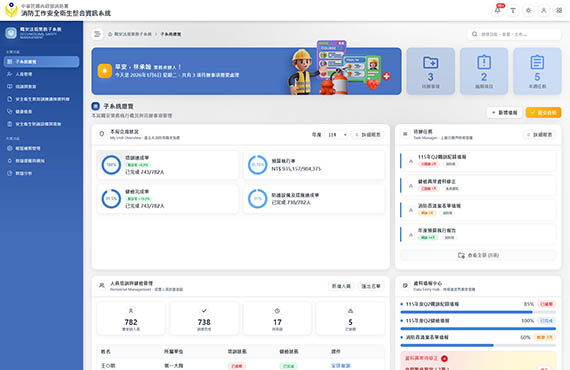Click the 60% progress bar for 消防普查案名單填報
This screenshot has width=570, height=370.
[x=478, y=345]
